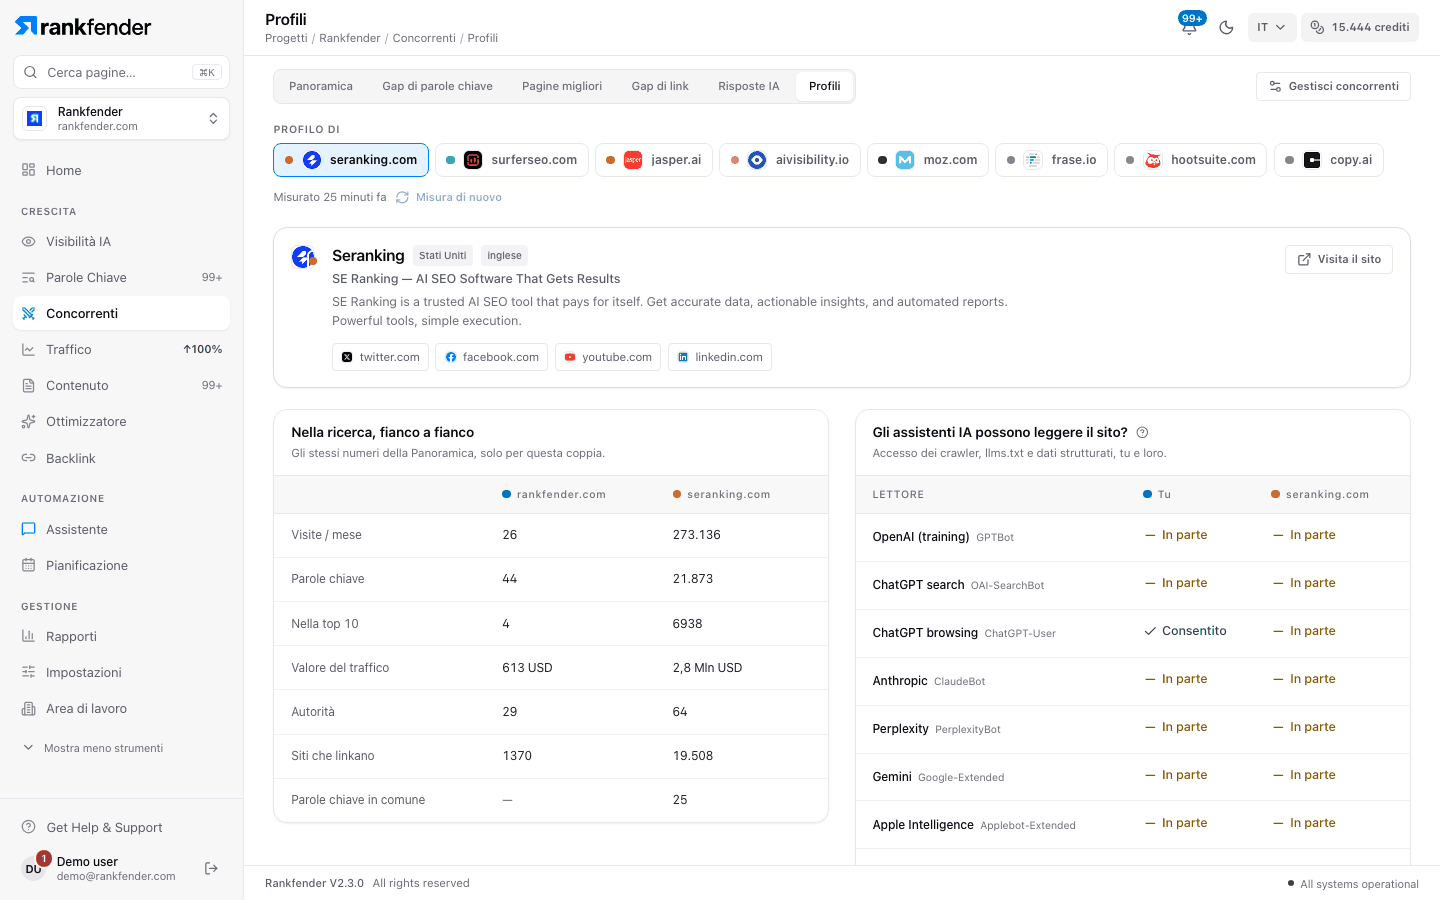Click the Cerca pagine search field

click(x=121, y=72)
